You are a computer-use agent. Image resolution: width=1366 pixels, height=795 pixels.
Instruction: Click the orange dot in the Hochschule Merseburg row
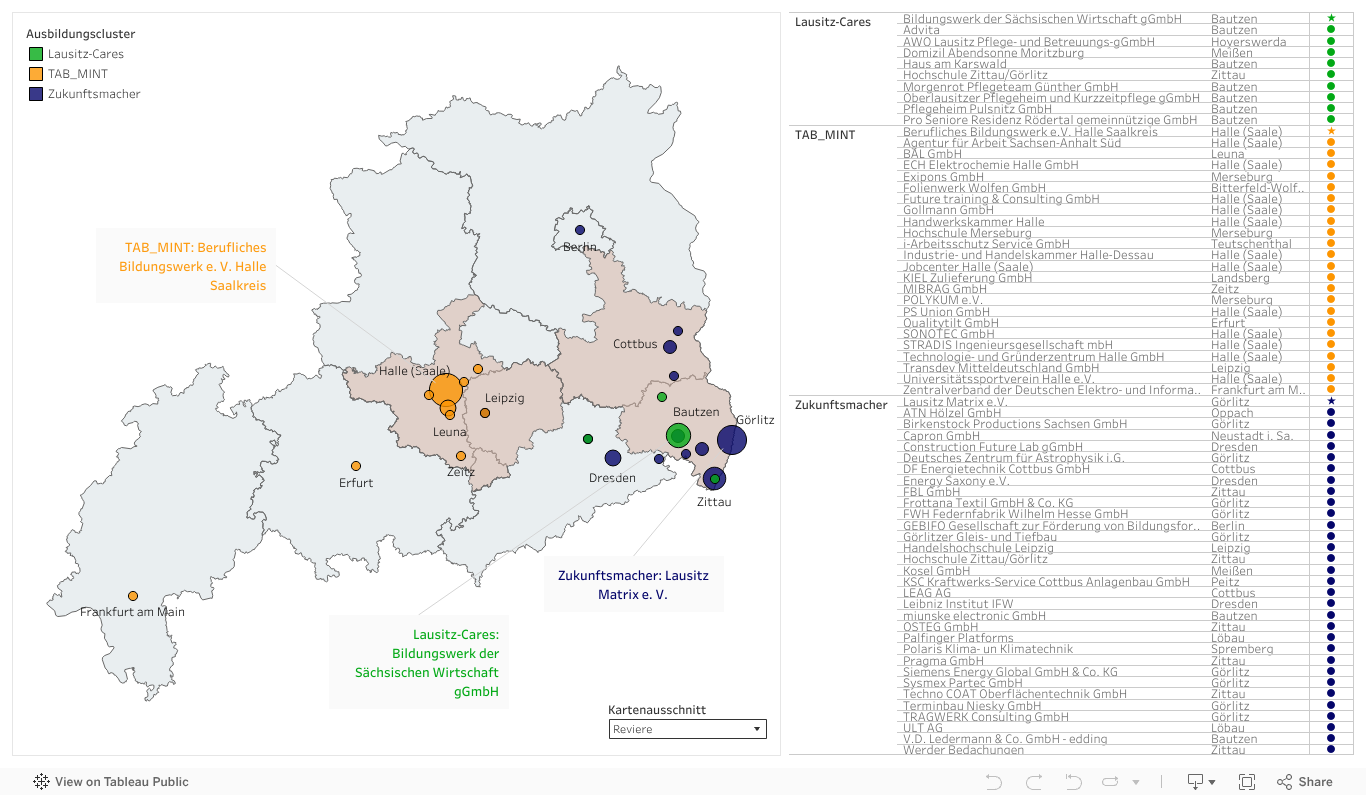[x=1331, y=232]
